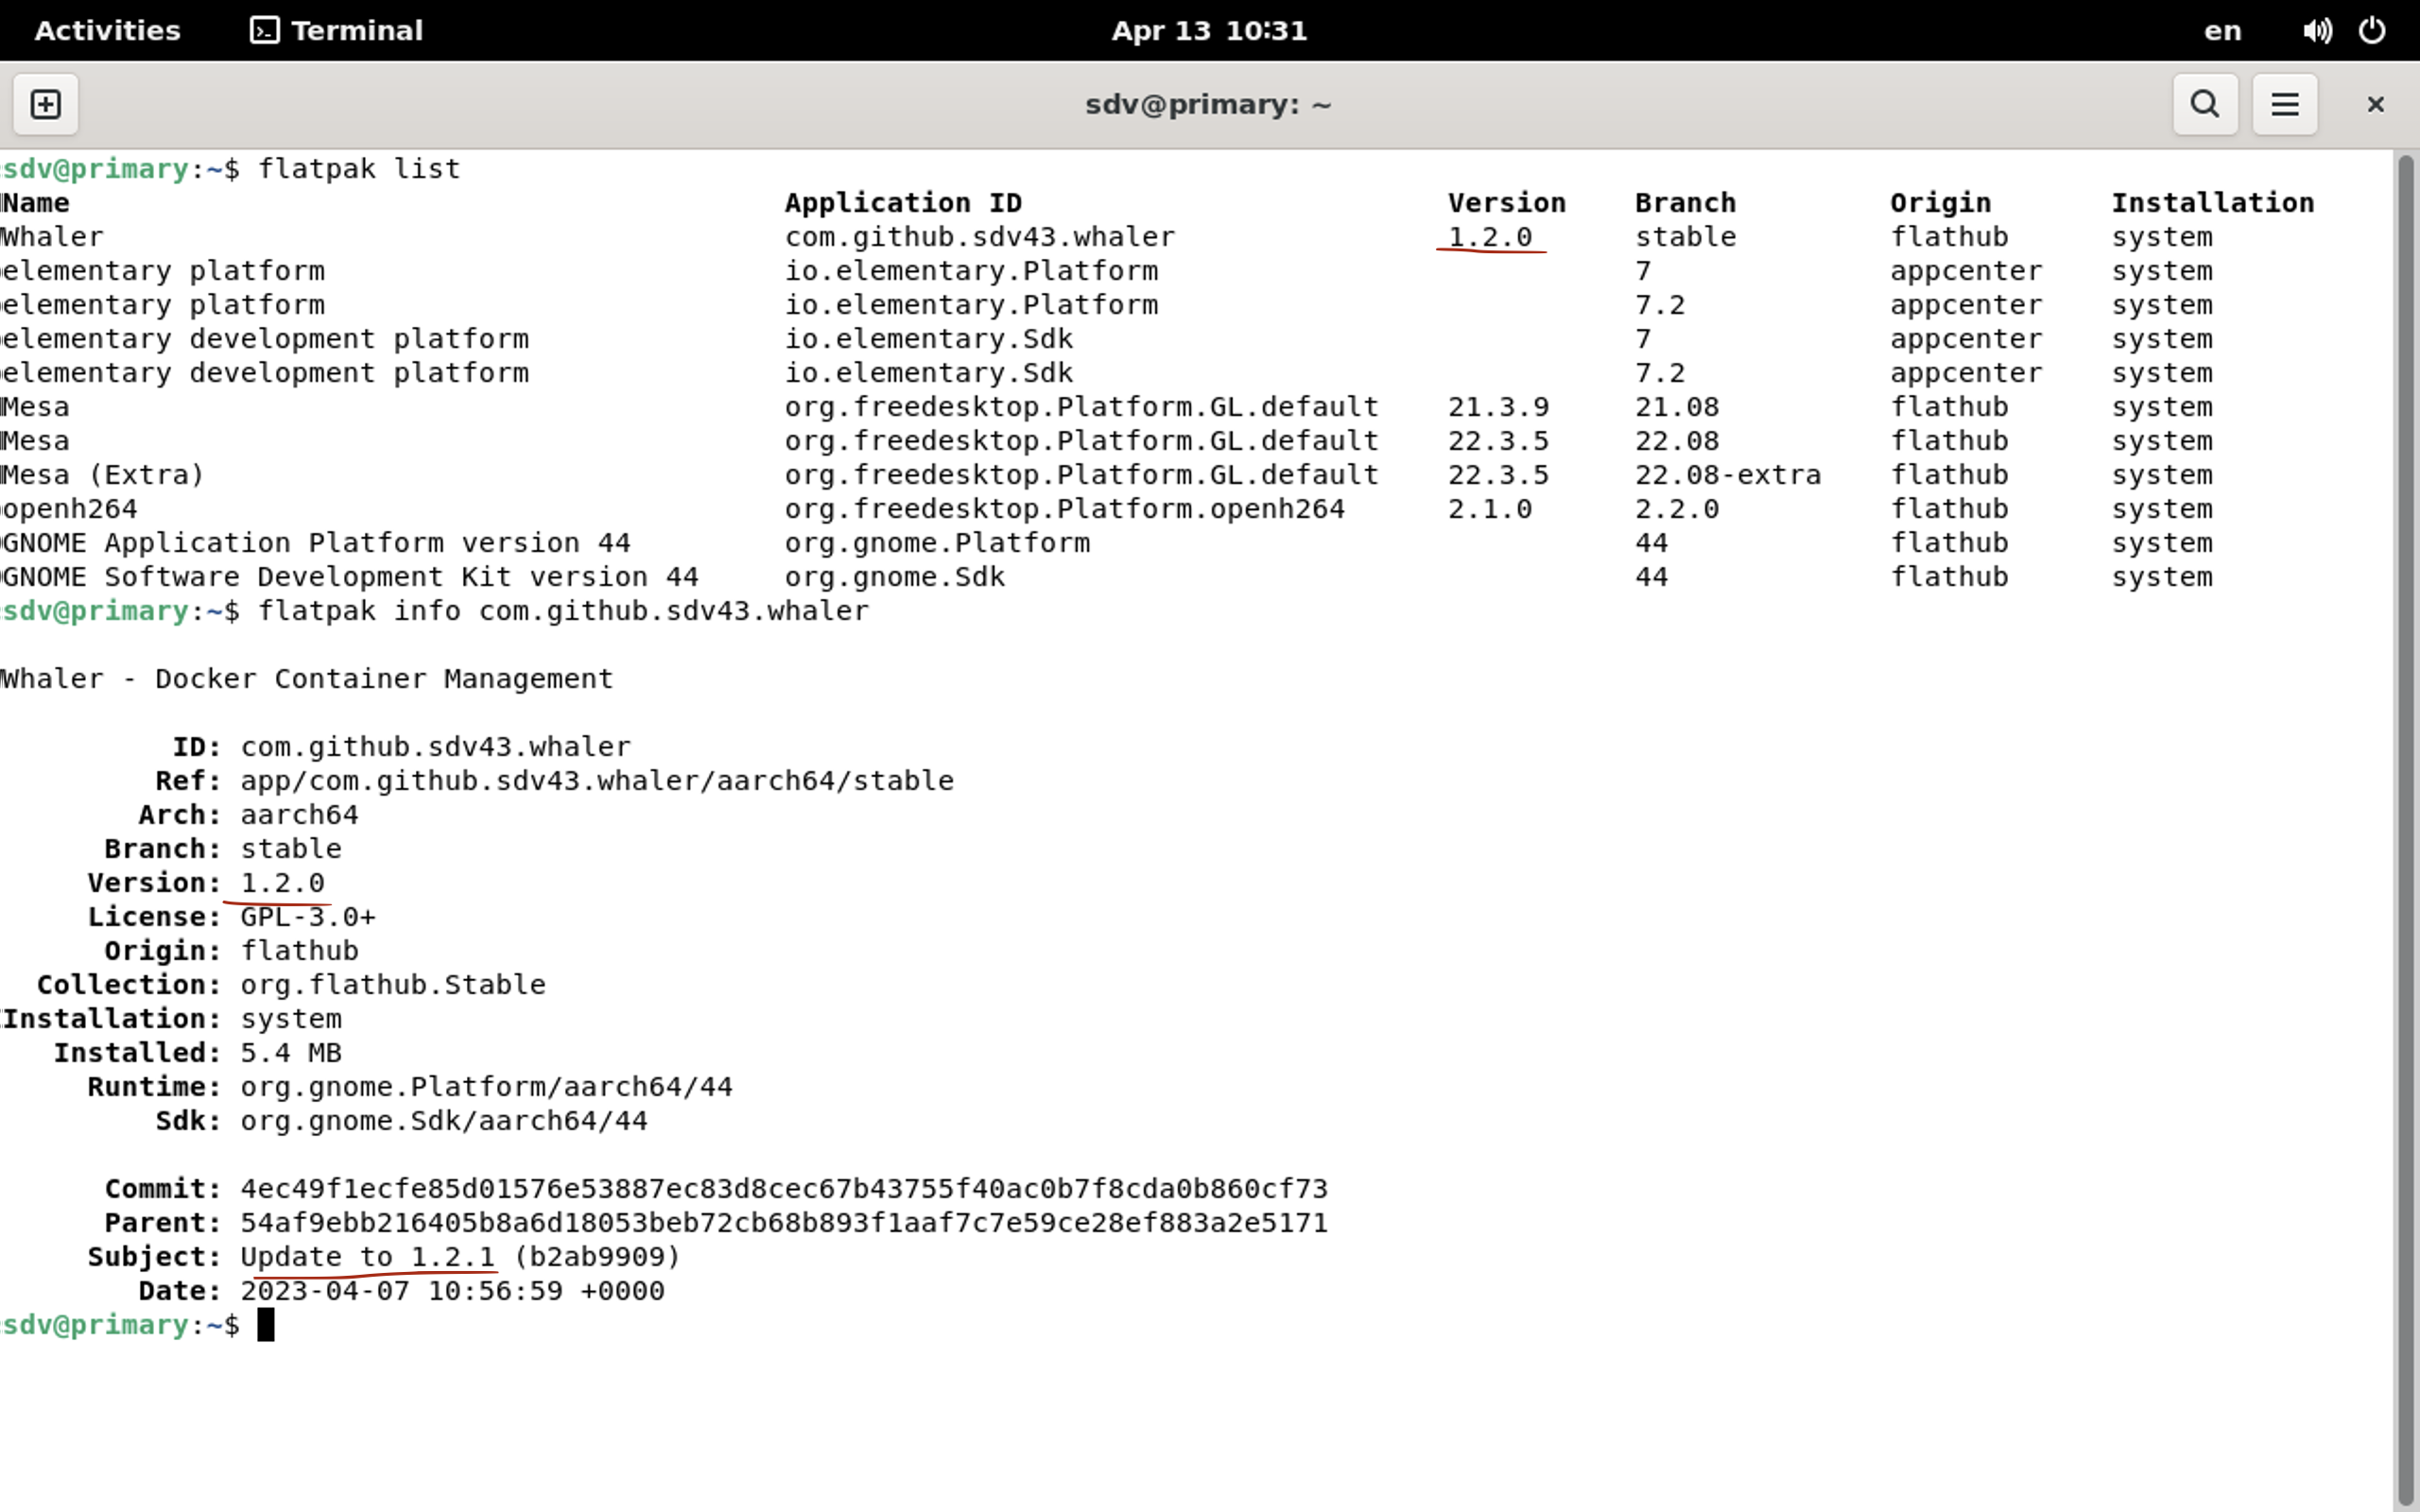
Task: Open terminal search
Action: point(2204,104)
